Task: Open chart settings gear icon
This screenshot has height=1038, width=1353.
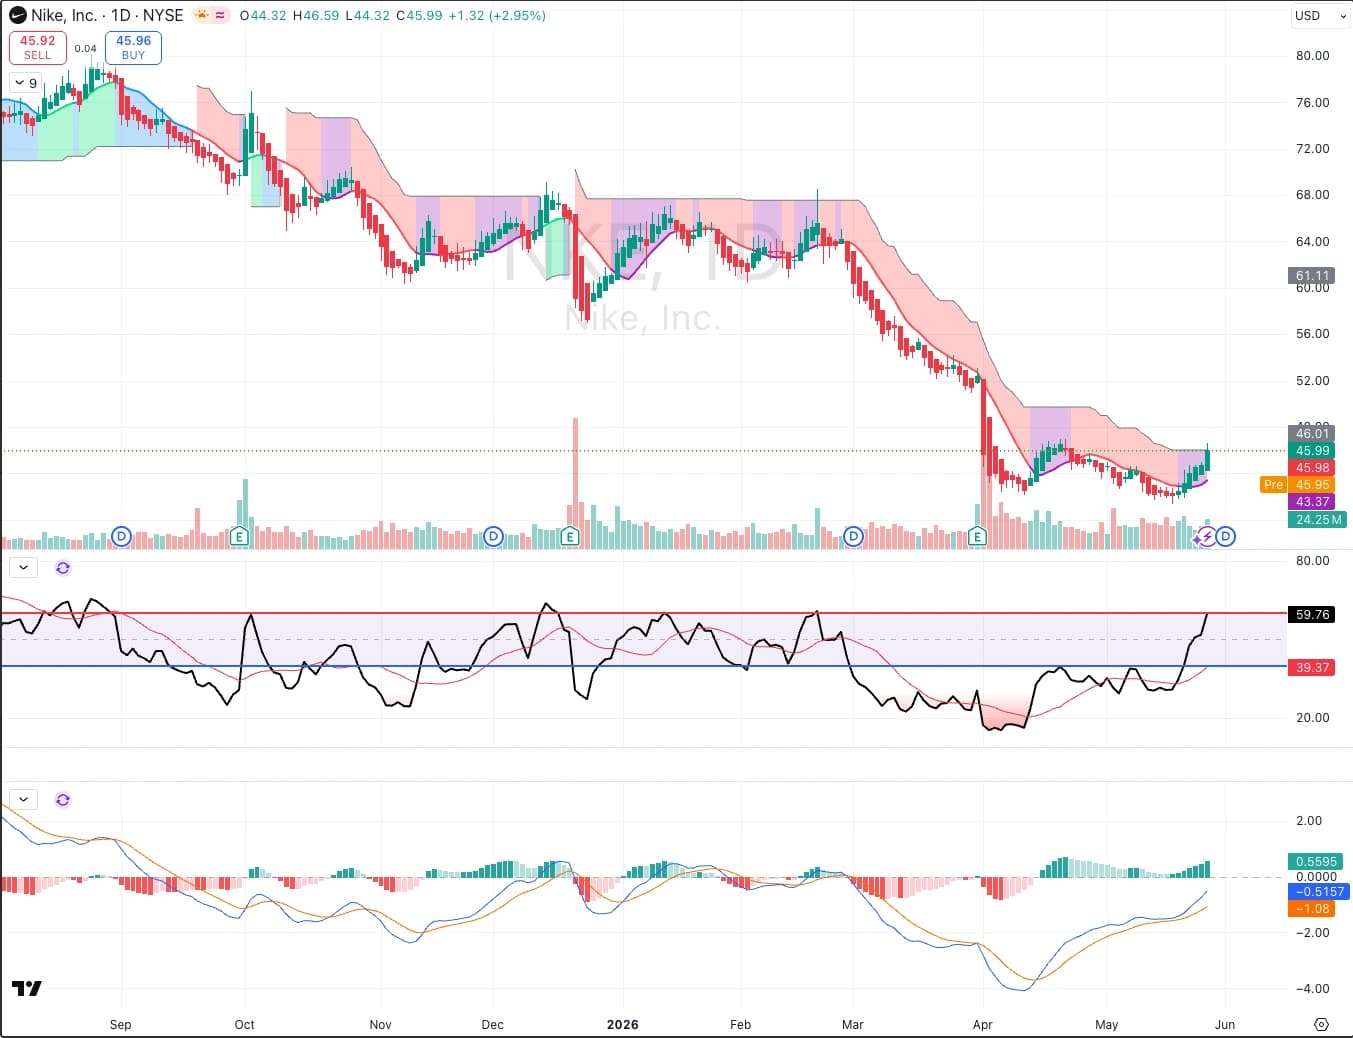Action: [1321, 1024]
